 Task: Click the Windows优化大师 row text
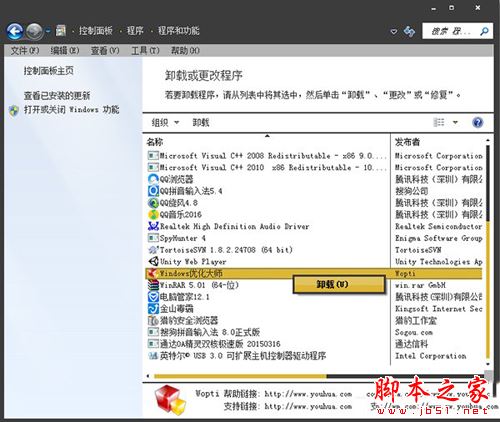click(x=191, y=274)
